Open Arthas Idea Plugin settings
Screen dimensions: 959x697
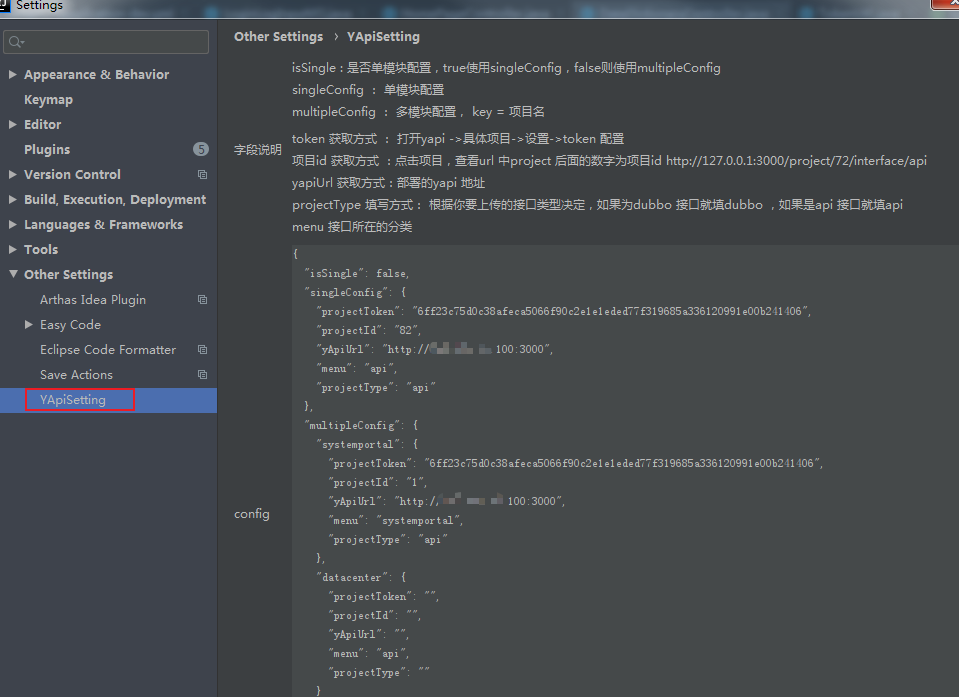[93, 300]
